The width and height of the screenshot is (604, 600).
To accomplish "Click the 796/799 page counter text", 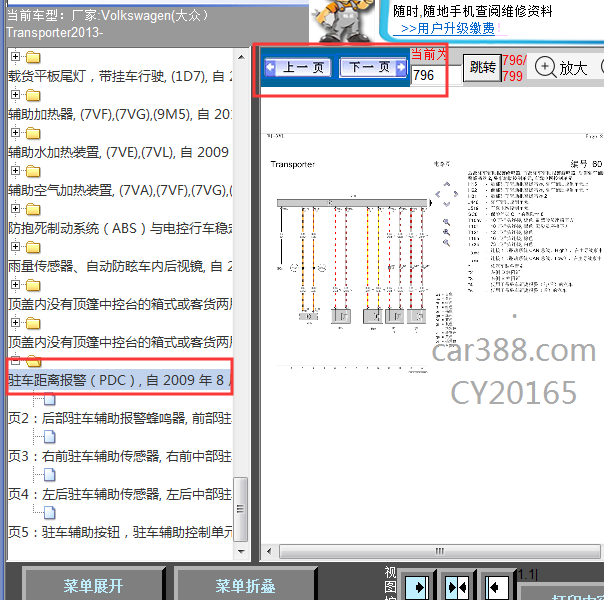I will coord(514,68).
